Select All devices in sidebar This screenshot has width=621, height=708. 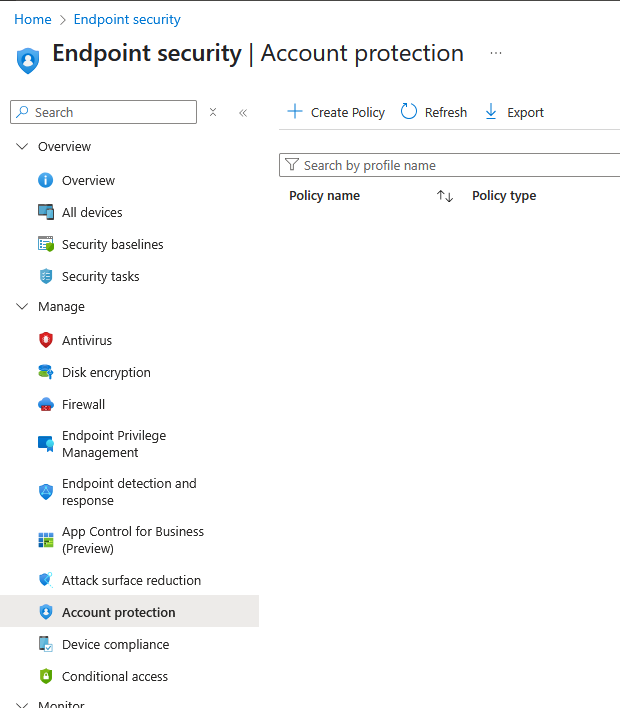click(92, 213)
